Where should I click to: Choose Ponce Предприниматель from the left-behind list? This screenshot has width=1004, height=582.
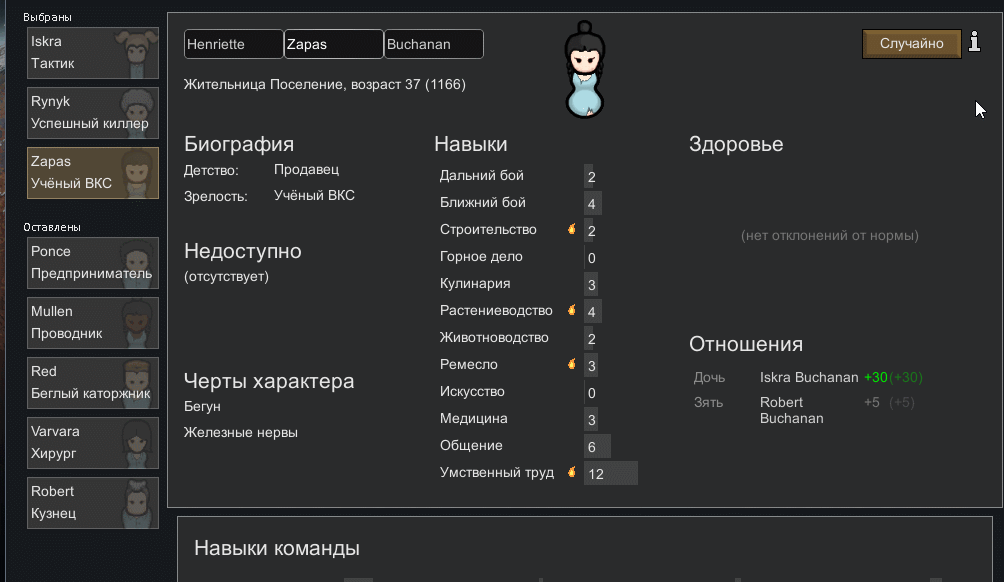pyautogui.click(x=92, y=263)
